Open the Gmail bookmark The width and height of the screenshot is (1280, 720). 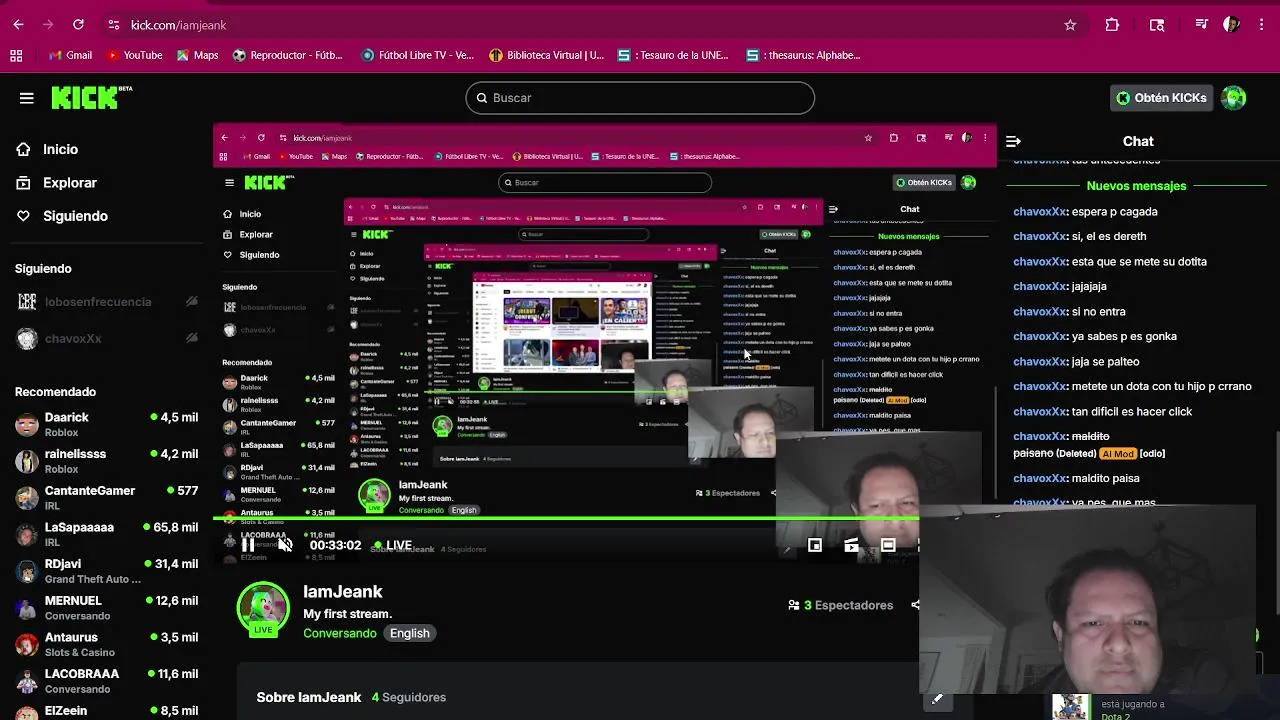[70, 55]
